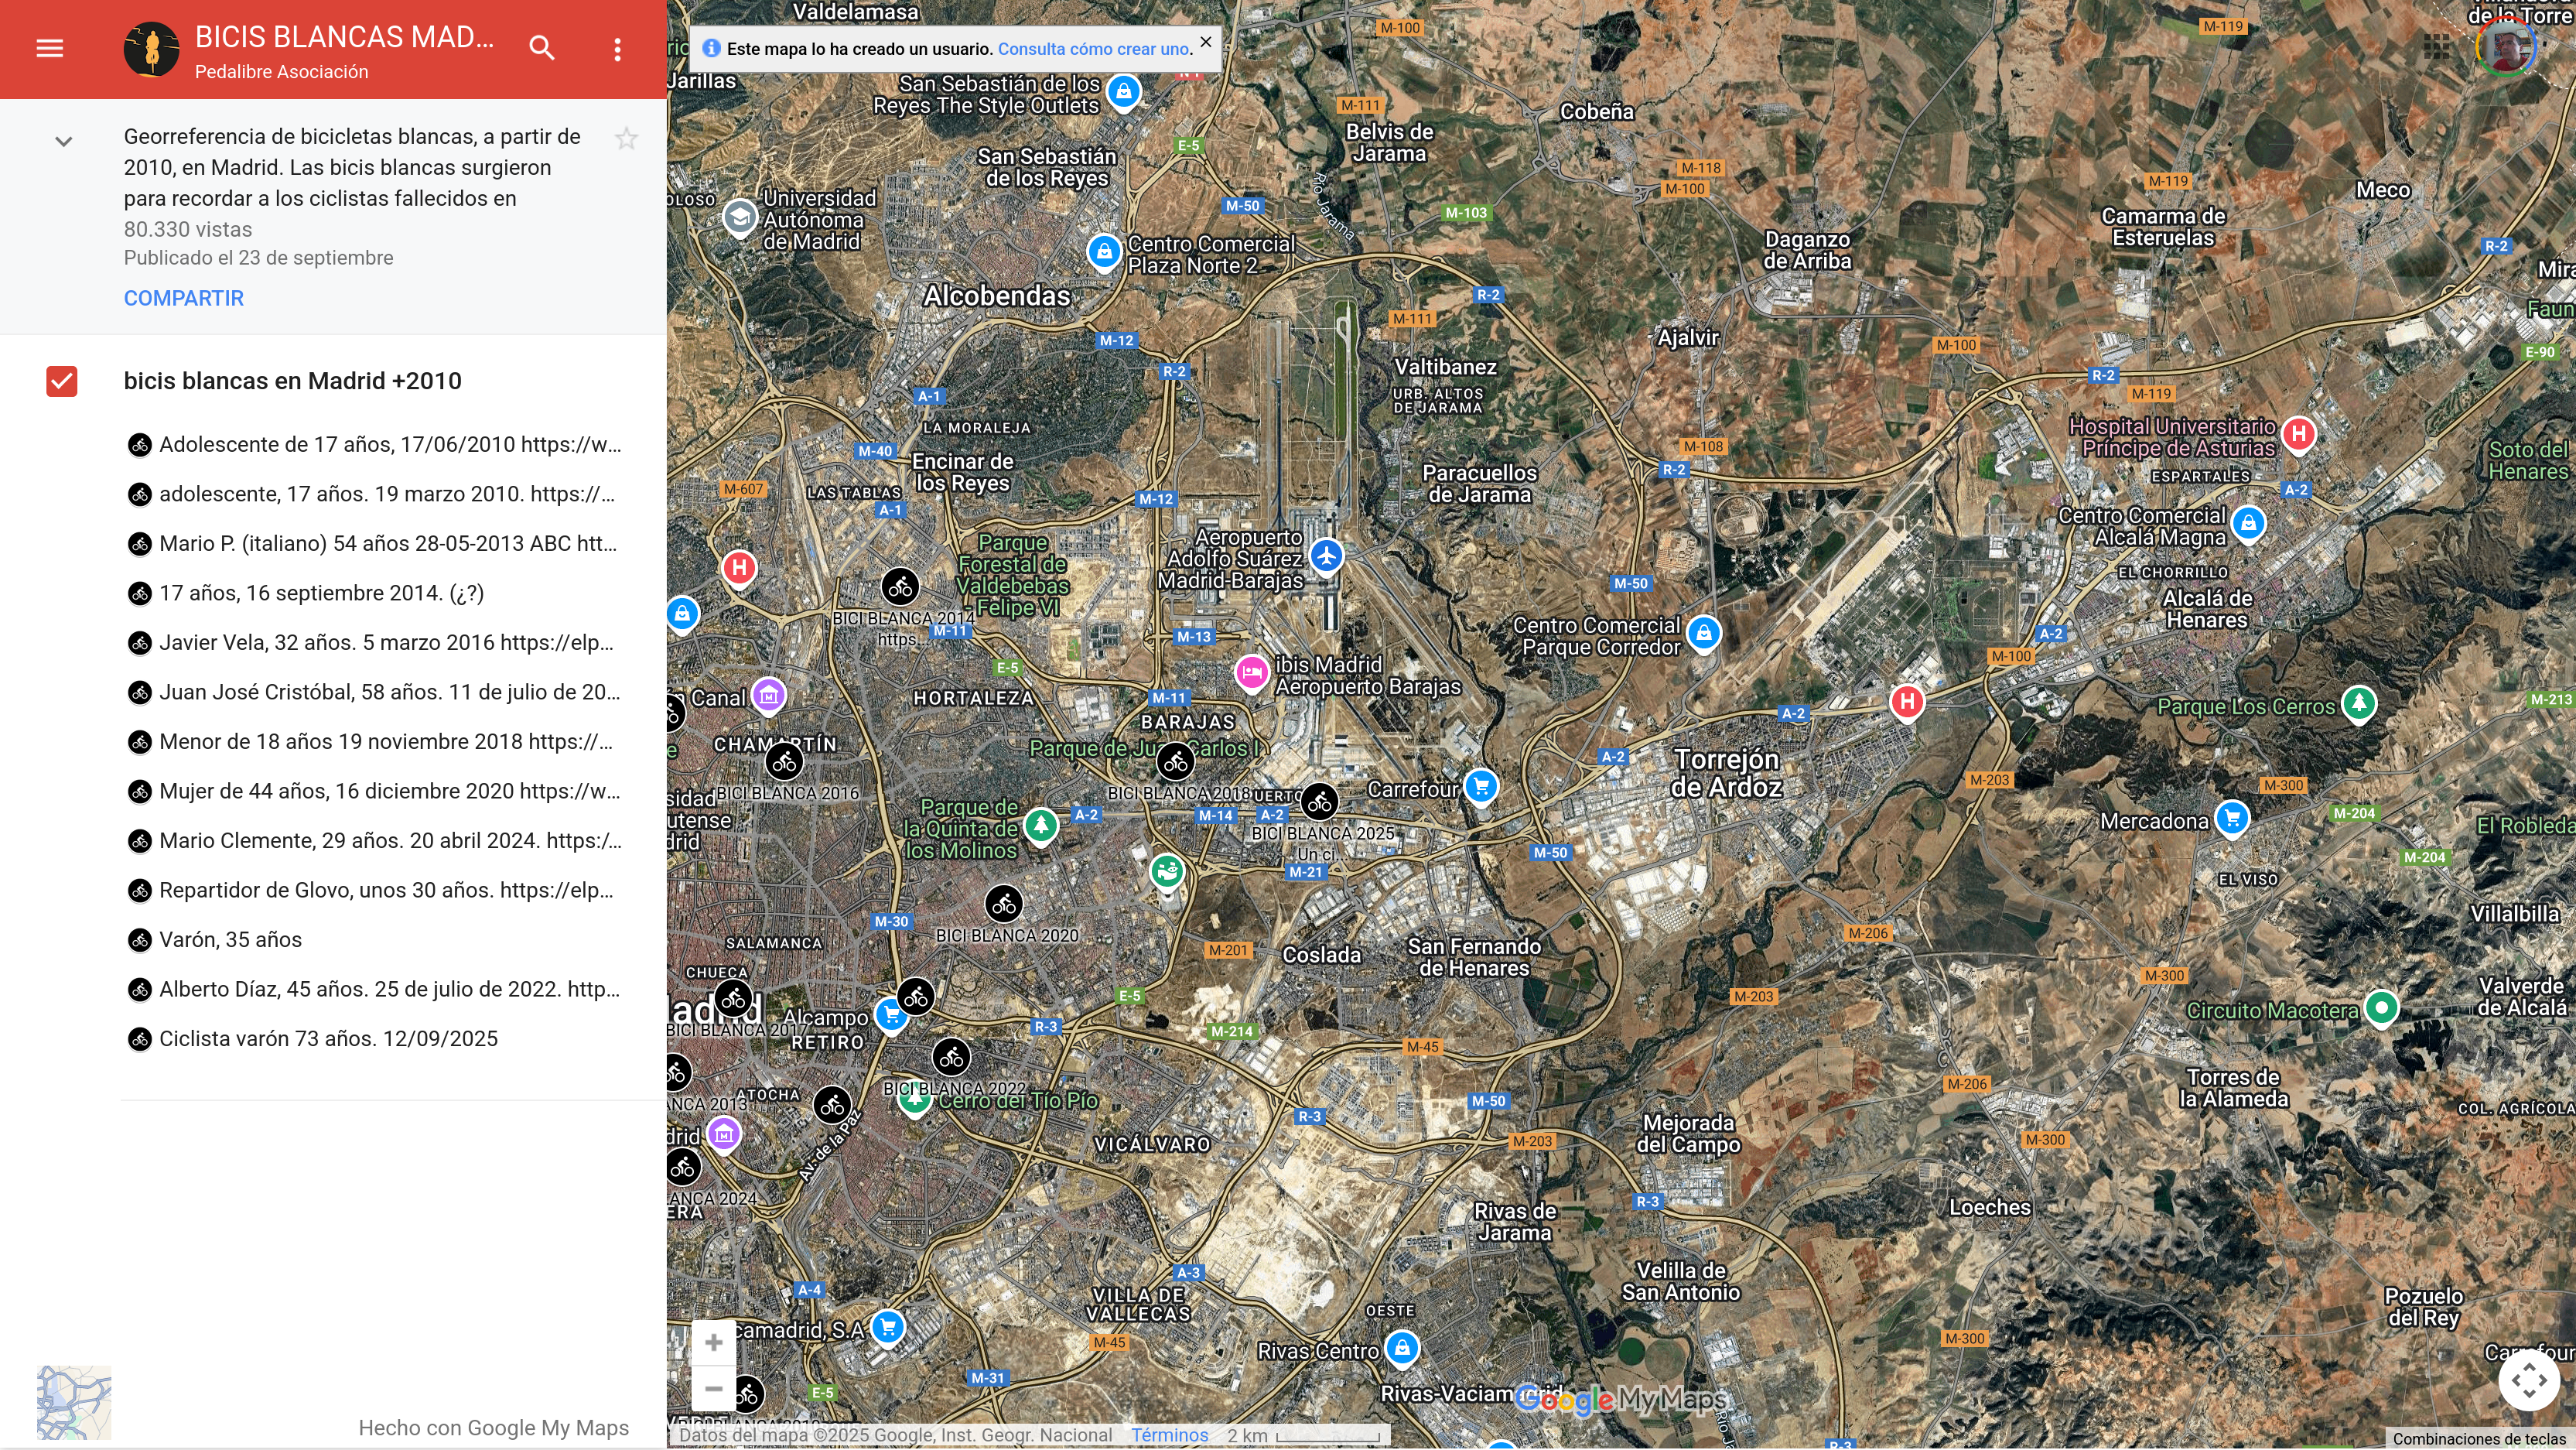The image size is (2576, 1450).
Task: Open the hamburger menu in red header
Action: (49, 48)
